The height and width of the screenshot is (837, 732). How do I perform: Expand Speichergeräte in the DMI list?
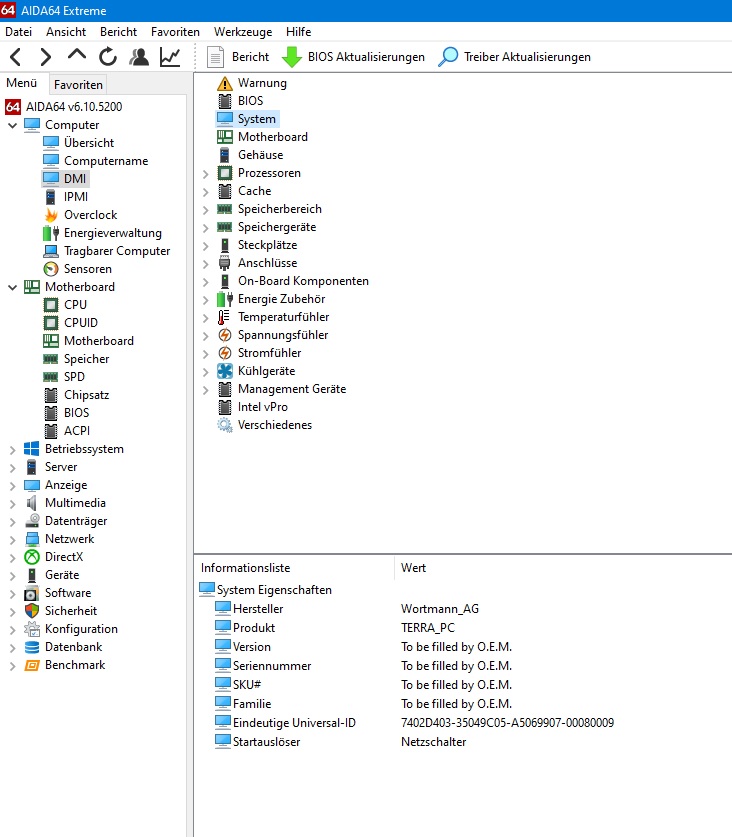(x=206, y=228)
